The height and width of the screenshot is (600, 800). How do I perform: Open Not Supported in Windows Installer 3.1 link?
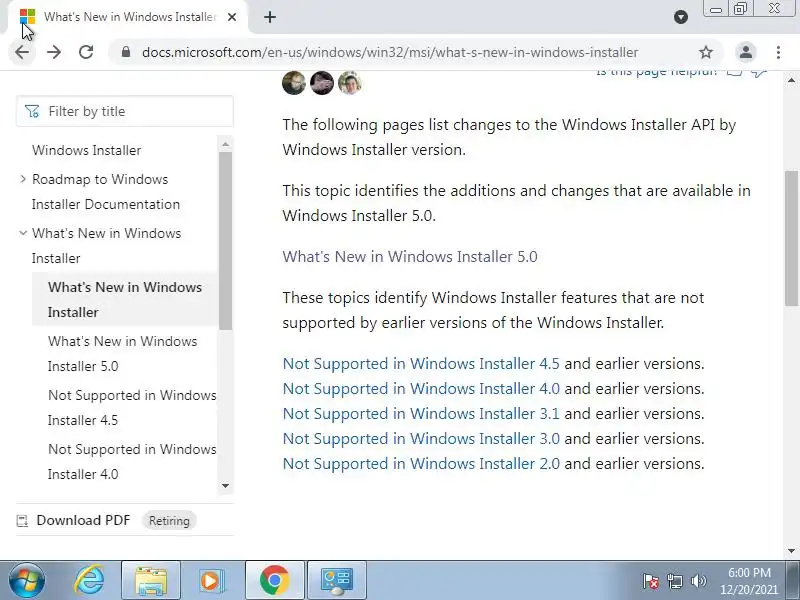tap(421, 414)
